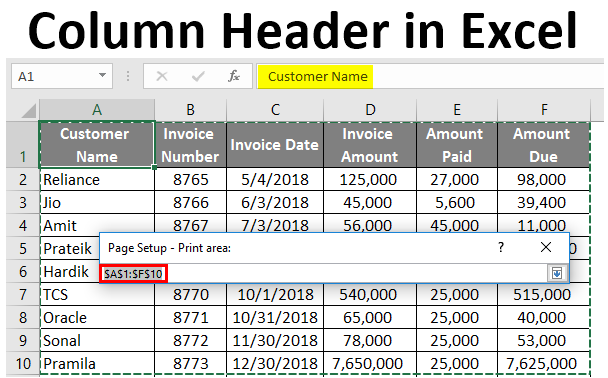
Task: Click the formula bar containing Customer Name
Action: tap(430, 76)
